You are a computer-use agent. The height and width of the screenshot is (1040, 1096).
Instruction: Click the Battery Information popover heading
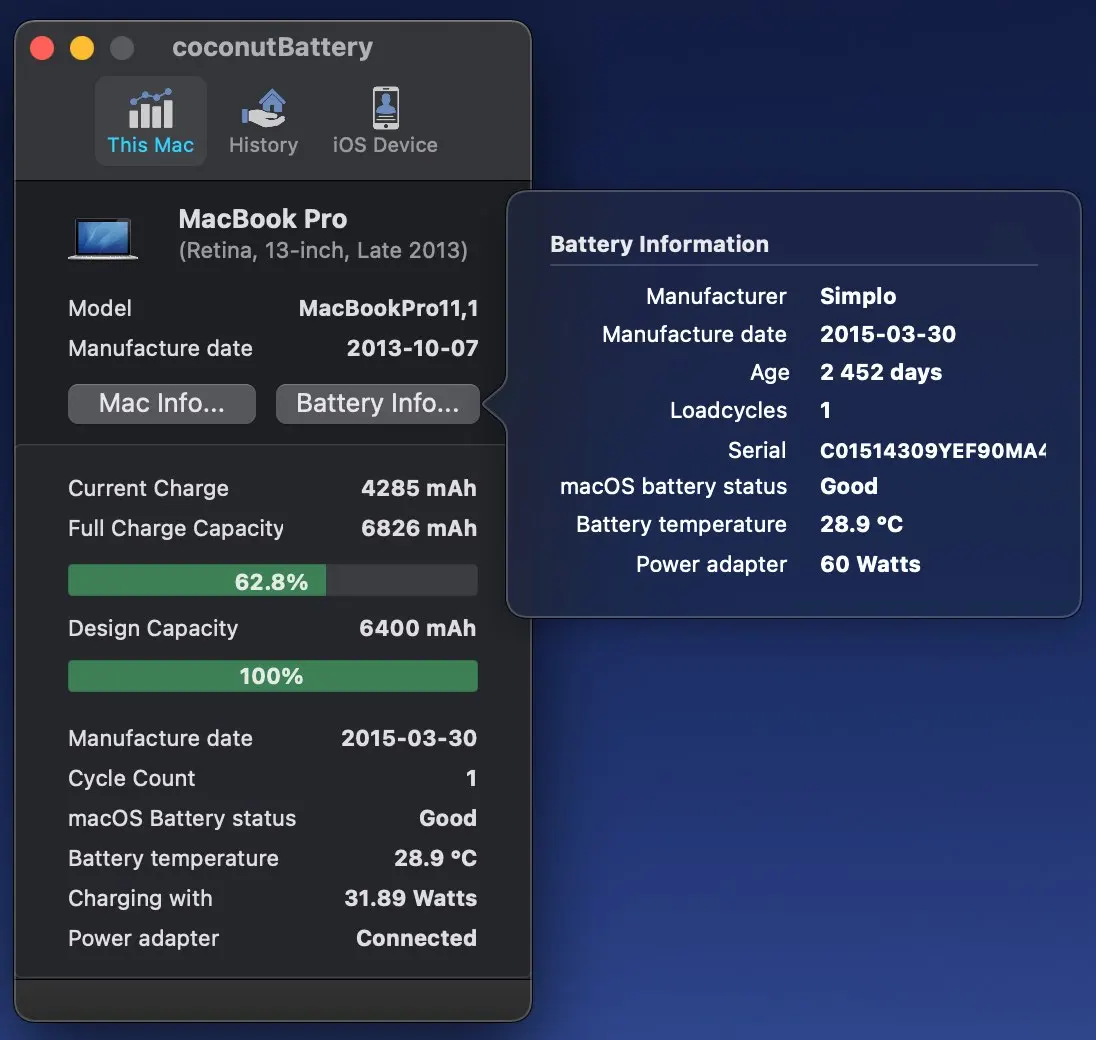click(x=659, y=244)
